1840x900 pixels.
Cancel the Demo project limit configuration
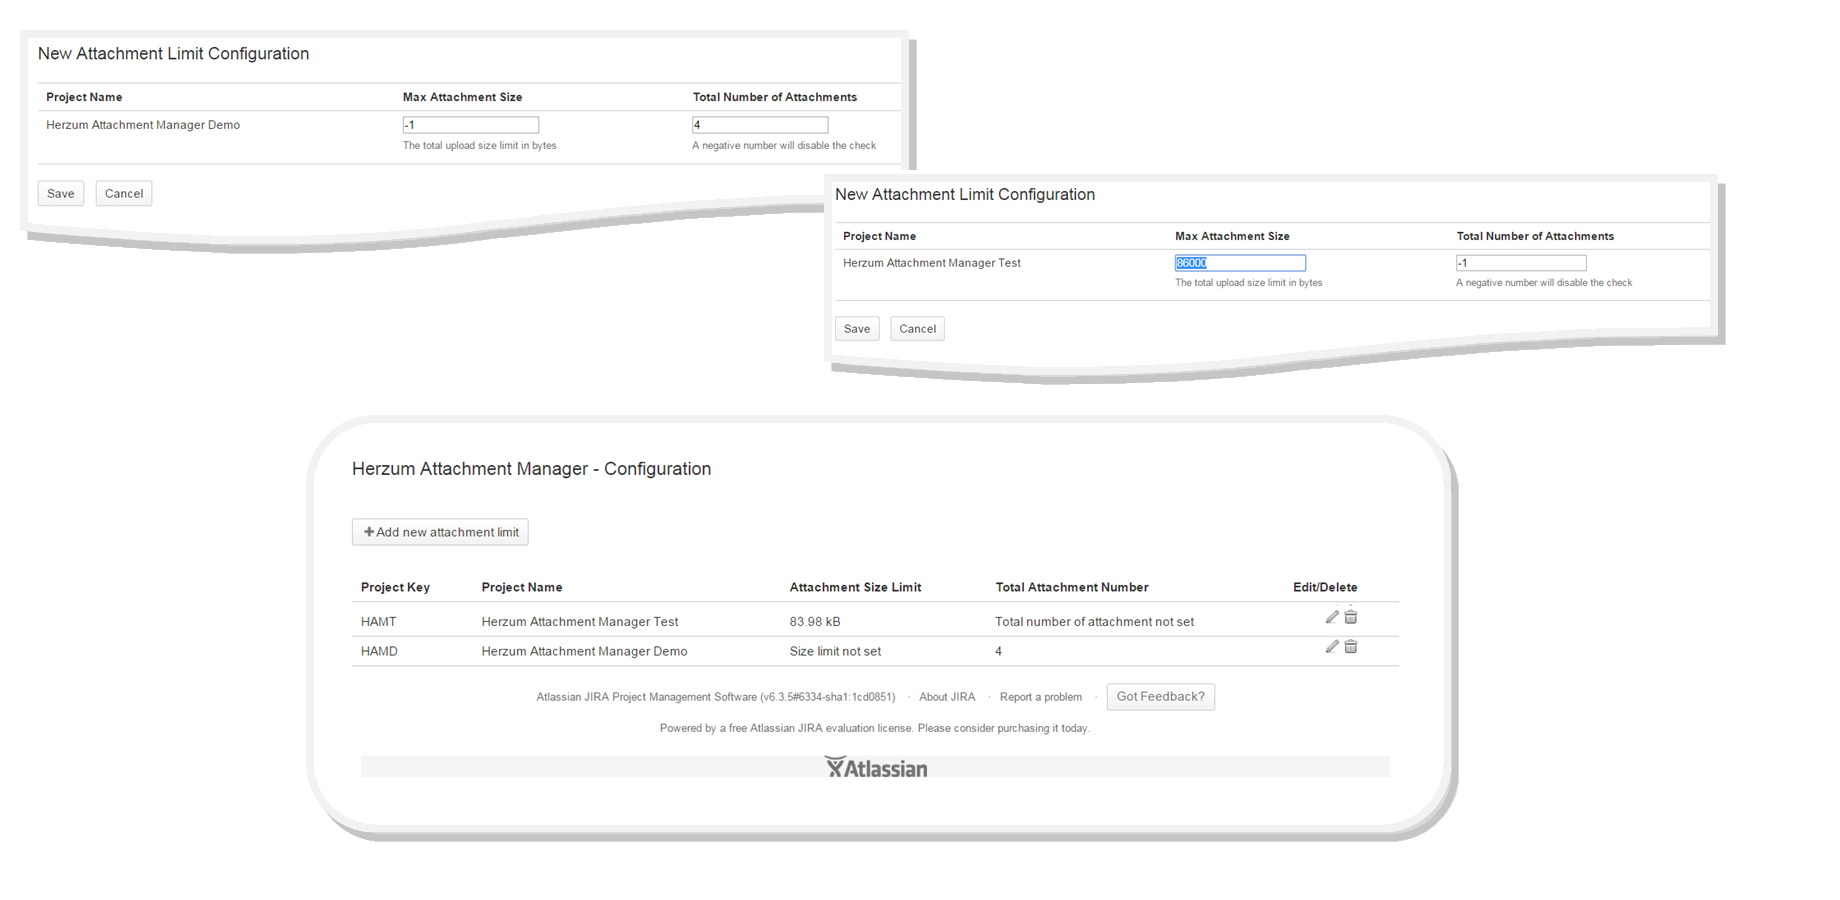tap(124, 193)
